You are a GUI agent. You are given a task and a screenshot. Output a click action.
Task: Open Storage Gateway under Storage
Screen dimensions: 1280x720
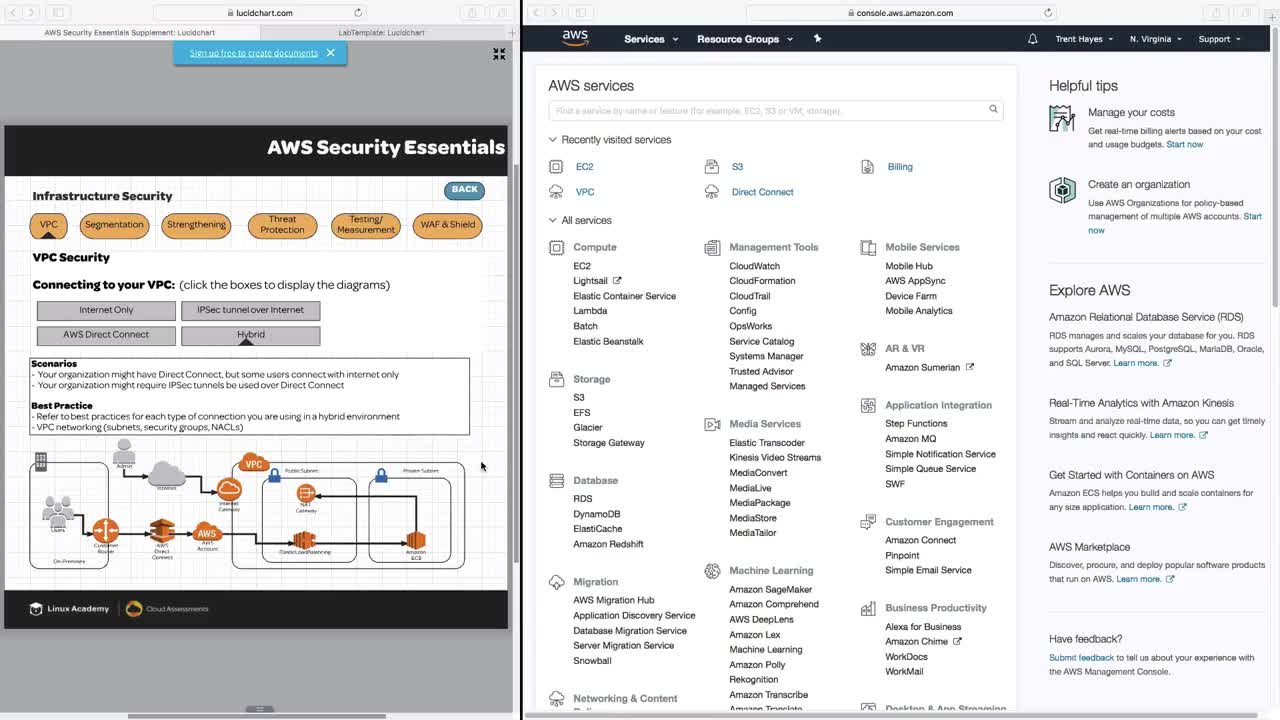pyautogui.click(x=609, y=443)
